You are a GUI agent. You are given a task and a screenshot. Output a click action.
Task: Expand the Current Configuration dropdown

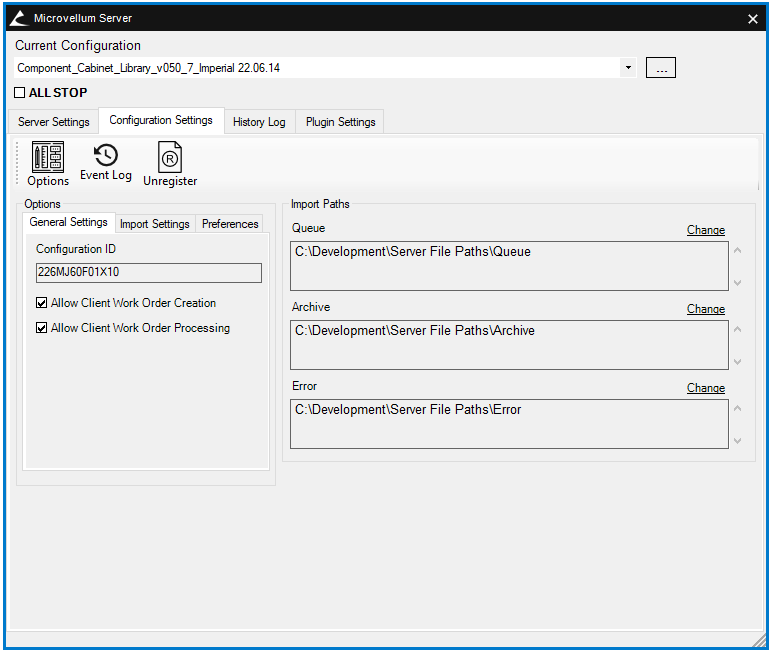pos(628,68)
